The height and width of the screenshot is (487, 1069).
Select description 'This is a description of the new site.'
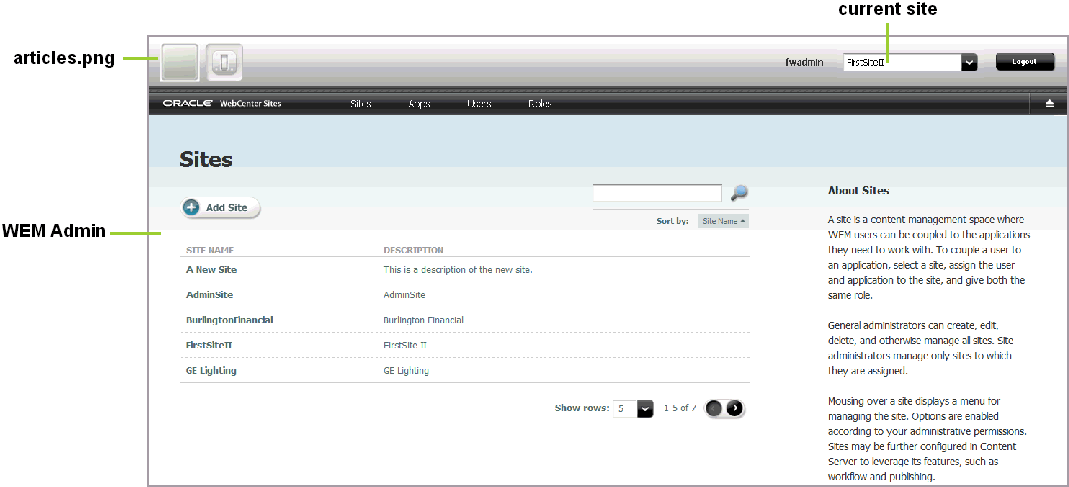click(x=457, y=269)
